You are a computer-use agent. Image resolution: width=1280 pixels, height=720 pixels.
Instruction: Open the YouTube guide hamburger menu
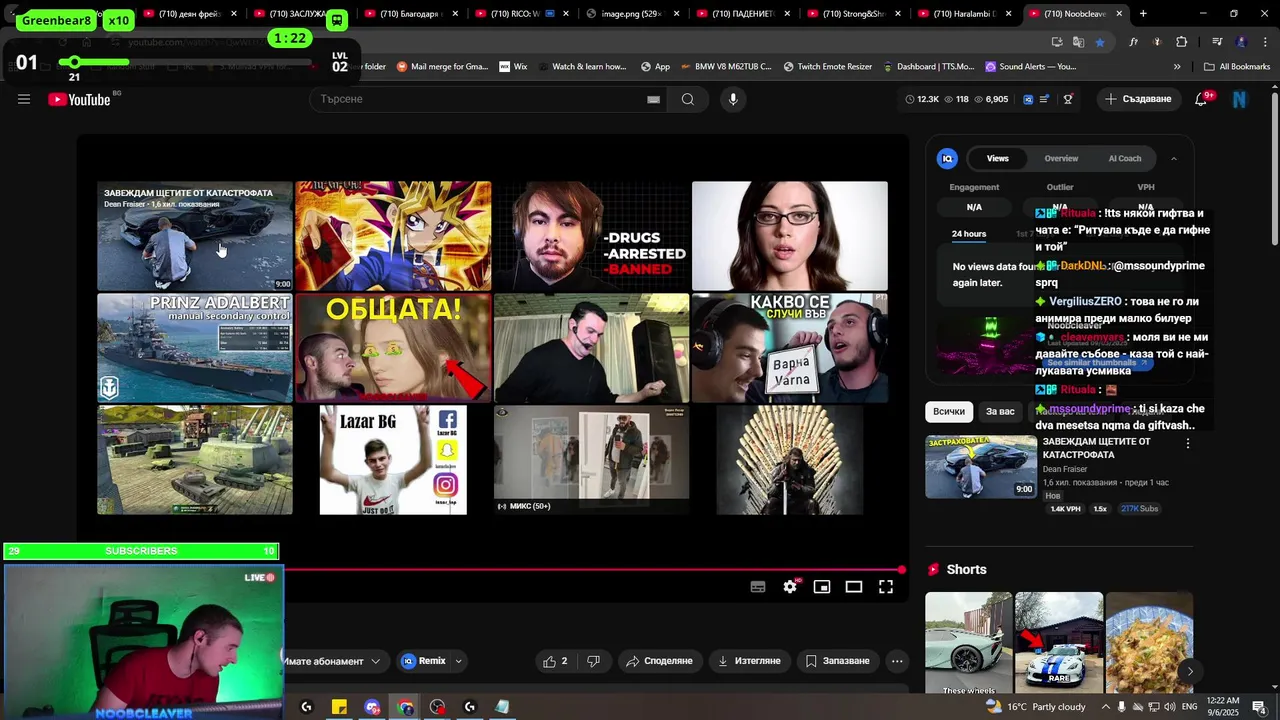[x=24, y=99]
